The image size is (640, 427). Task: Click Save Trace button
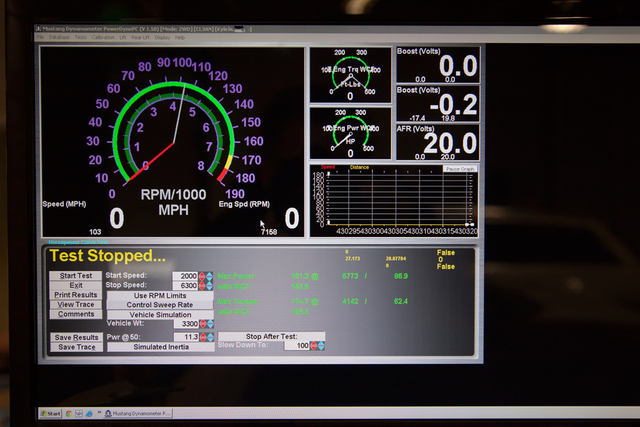[76, 347]
